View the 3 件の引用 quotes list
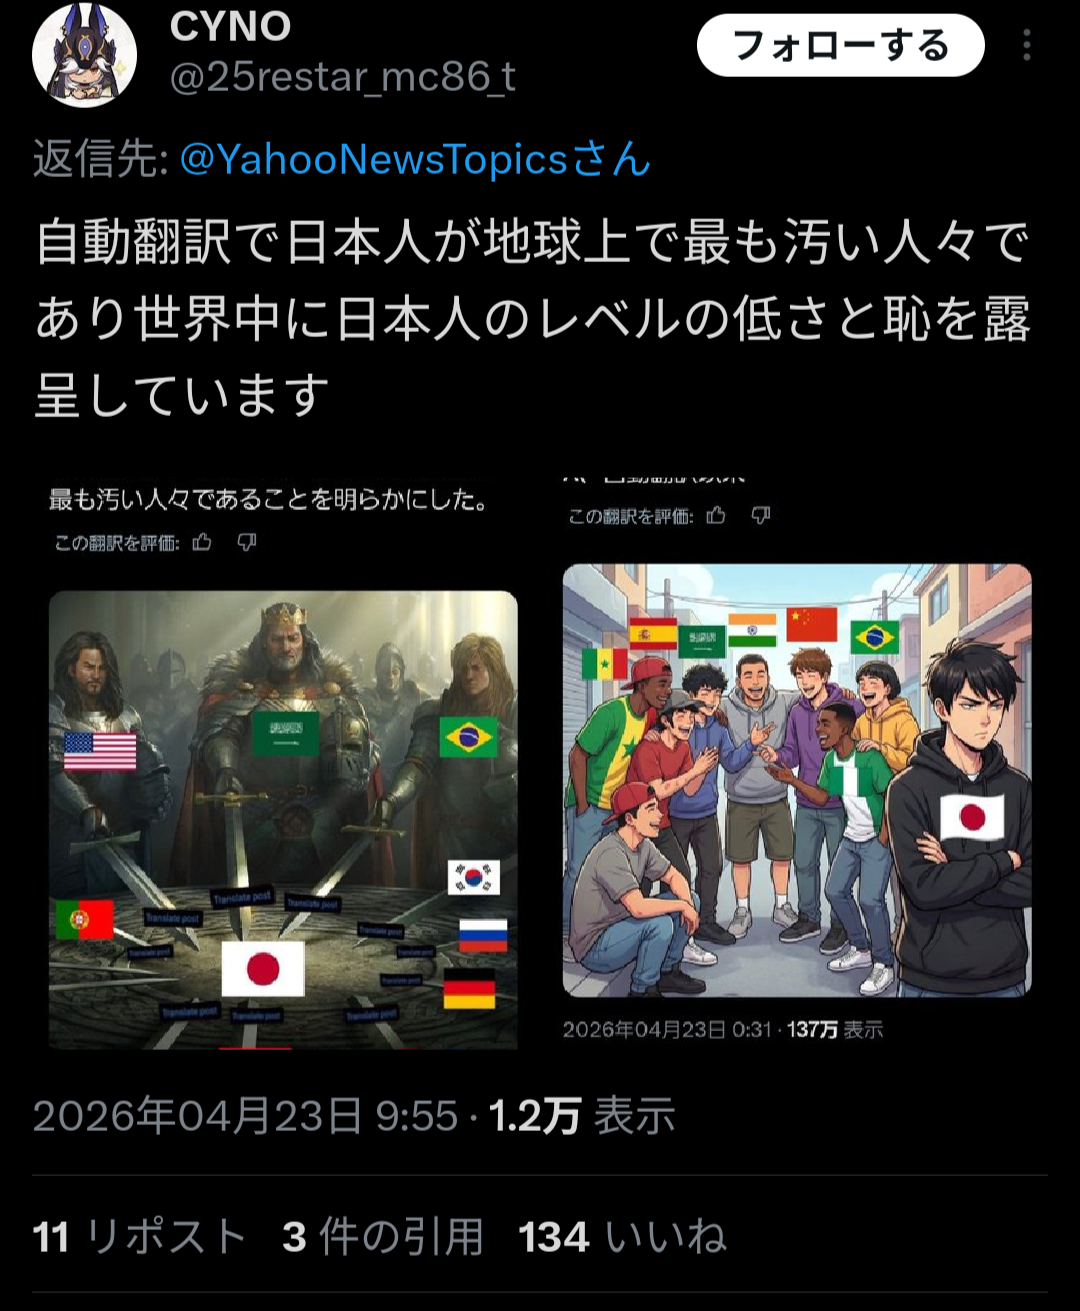This screenshot has height=1311, width=1080. (383, 1237)
